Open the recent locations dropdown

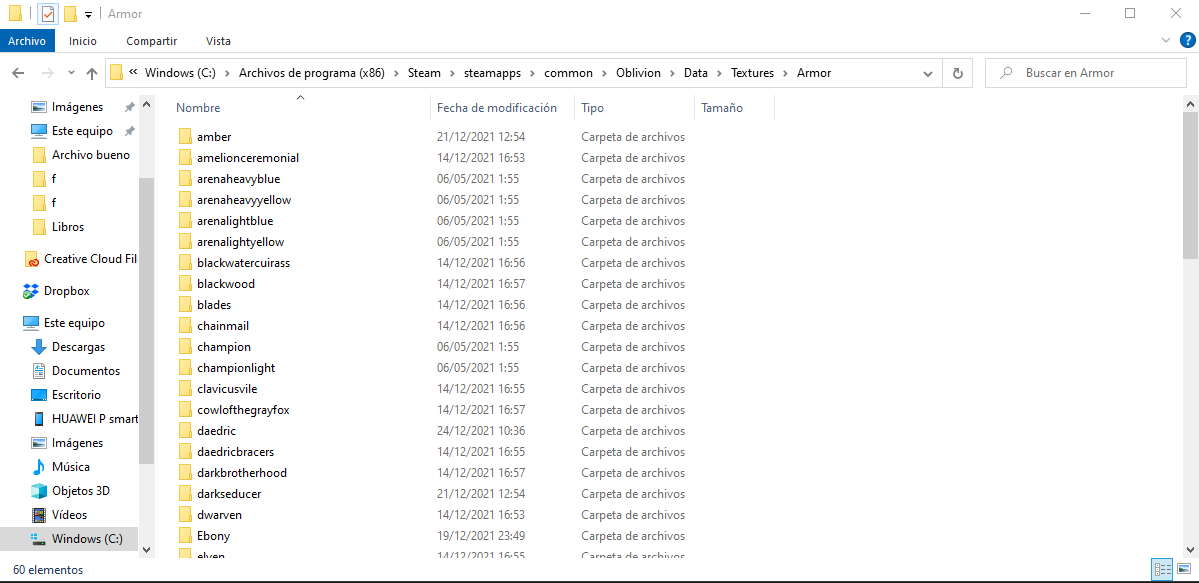click(71, 73)
